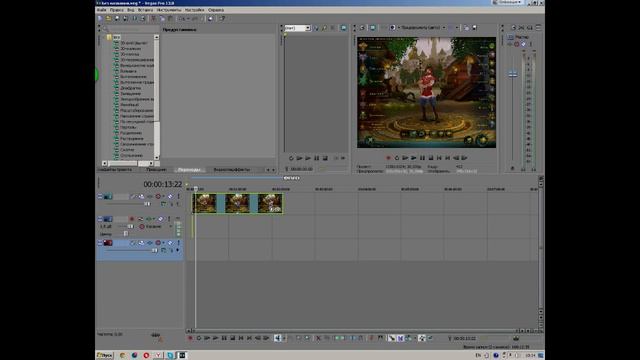Viewport: 640px width, 360px height.
Task: Click the timeline transport record button
Action: tap(190, 338)
